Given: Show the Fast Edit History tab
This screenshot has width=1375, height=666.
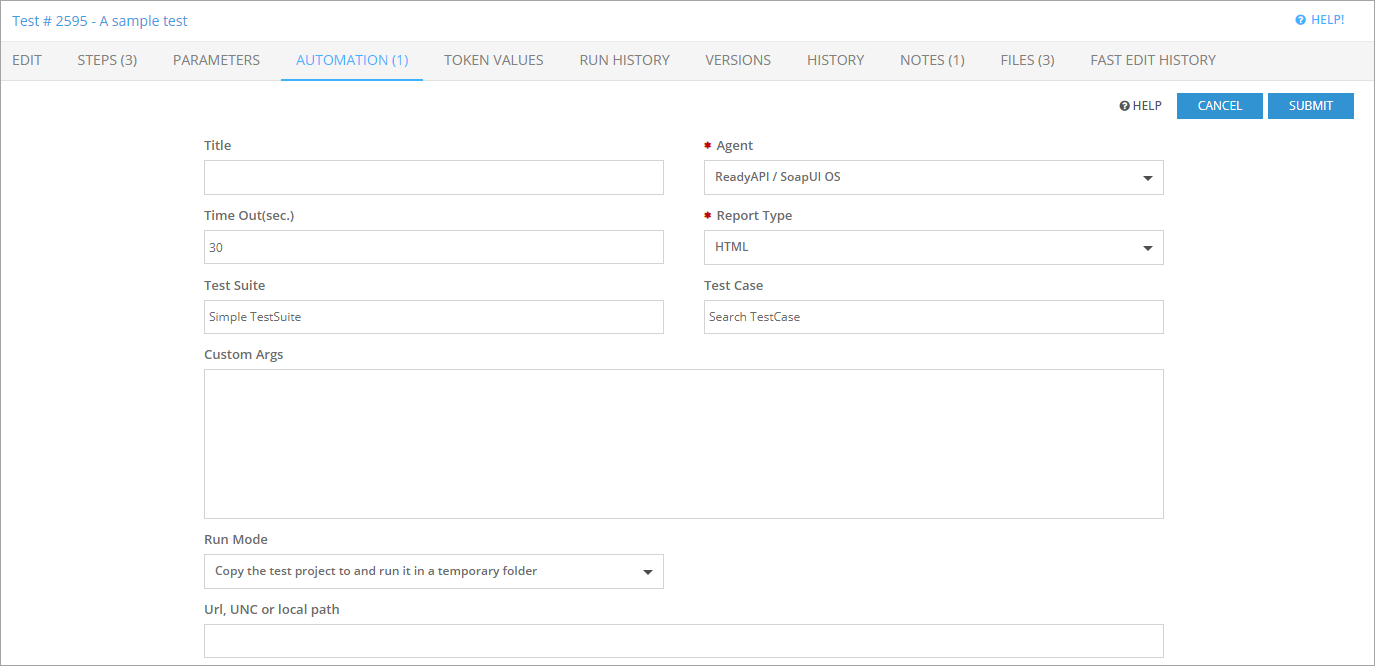Looking at the screenshot, I should coord(1153,60).
